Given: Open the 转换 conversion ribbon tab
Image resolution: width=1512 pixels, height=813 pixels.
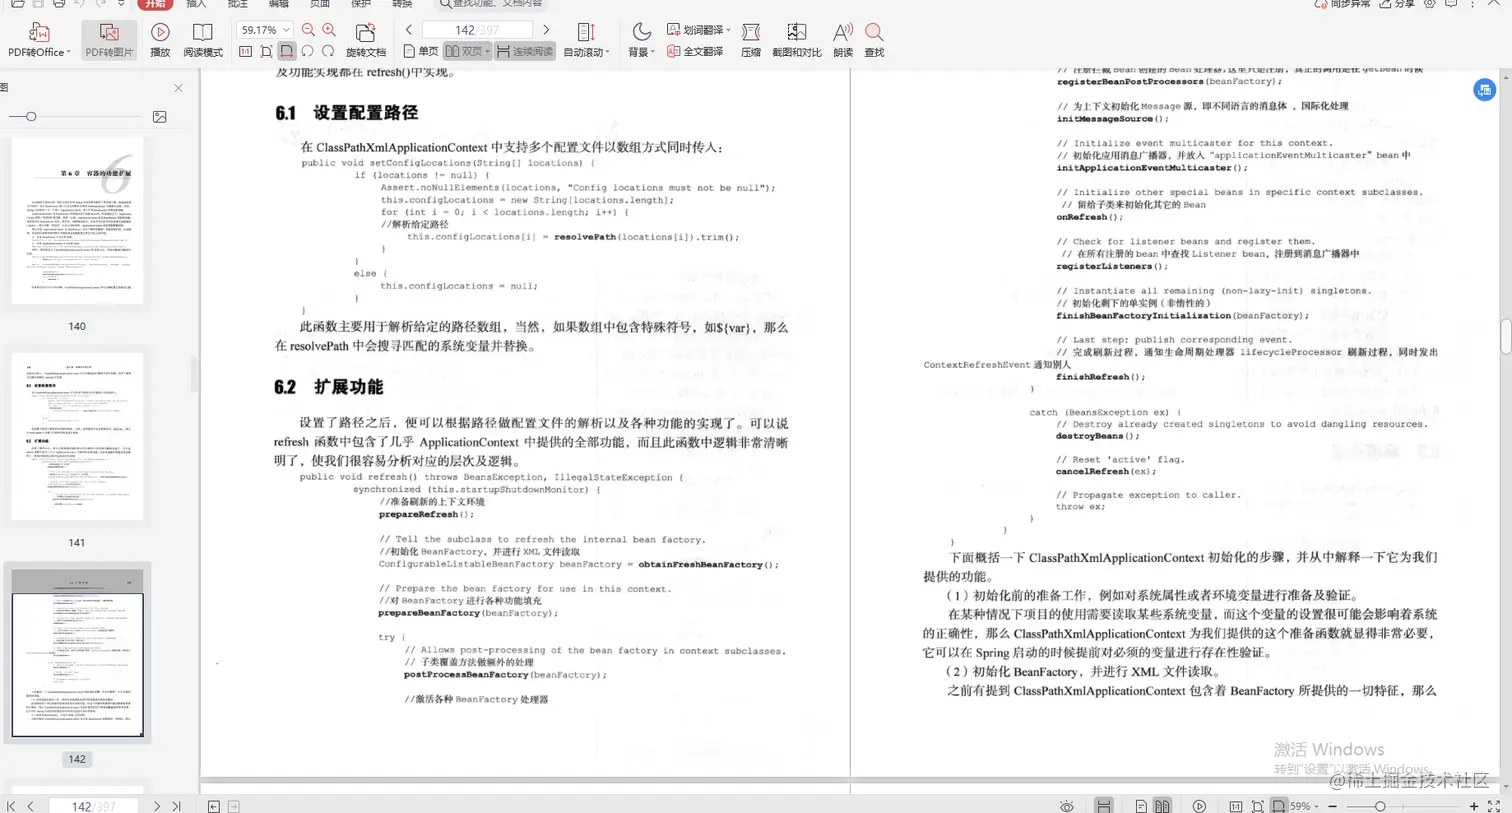Looking at the screenshot, I should point(402,6).
